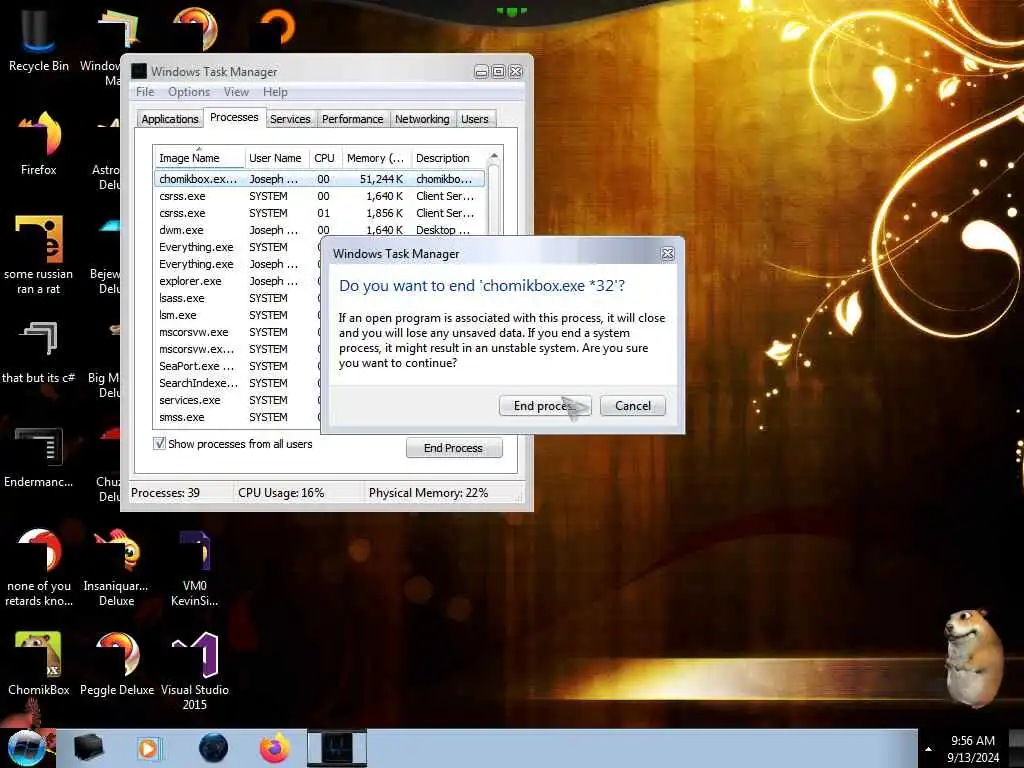Click the Task Manager taskbar button

[337, 748]
